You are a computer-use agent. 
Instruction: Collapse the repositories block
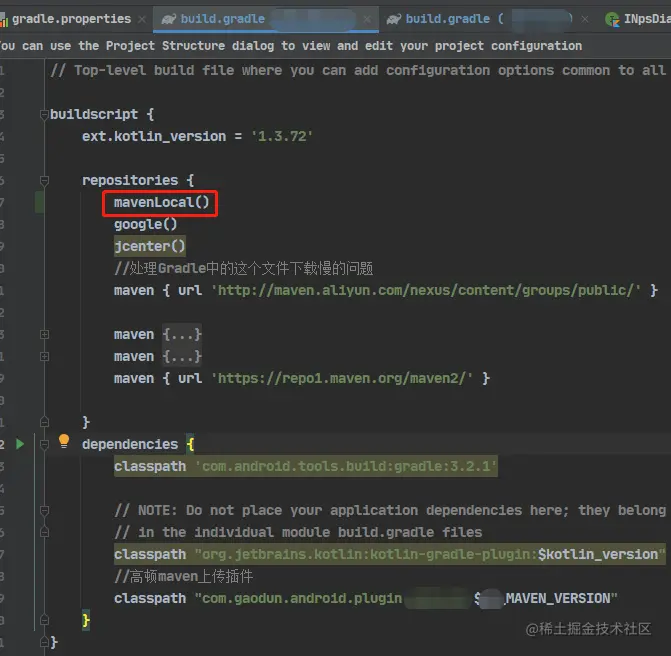point(44,180)
